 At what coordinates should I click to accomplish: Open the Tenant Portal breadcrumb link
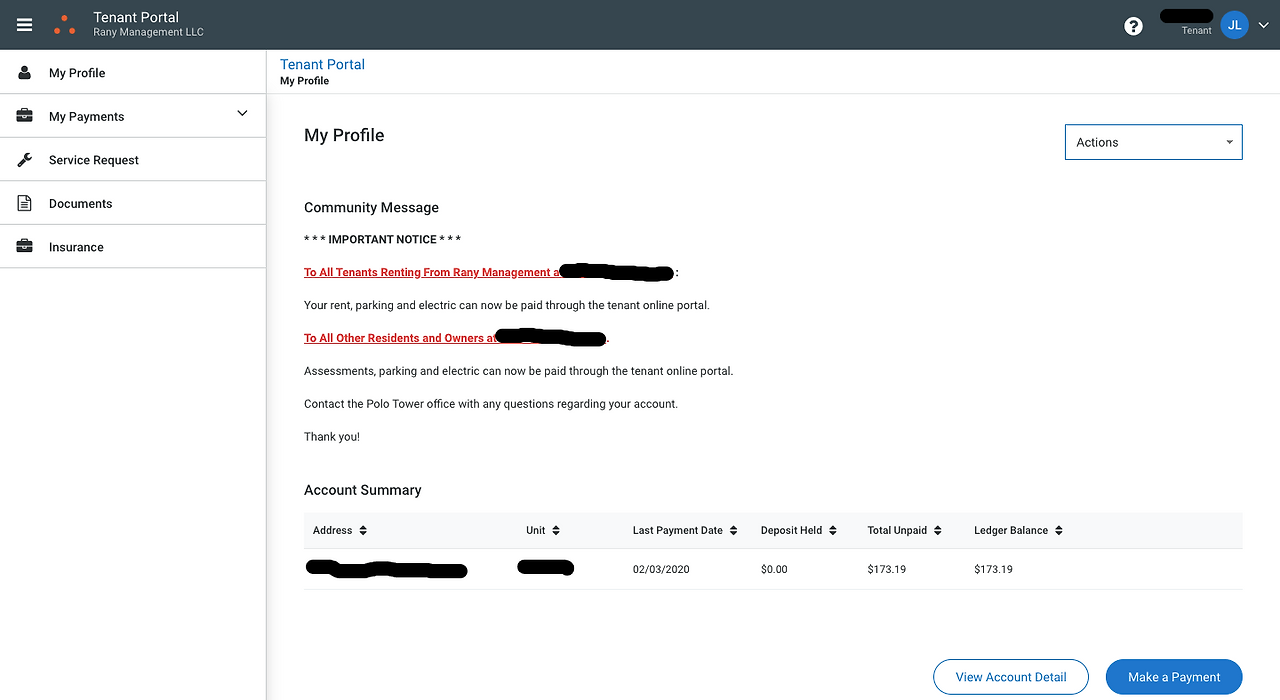322,64
